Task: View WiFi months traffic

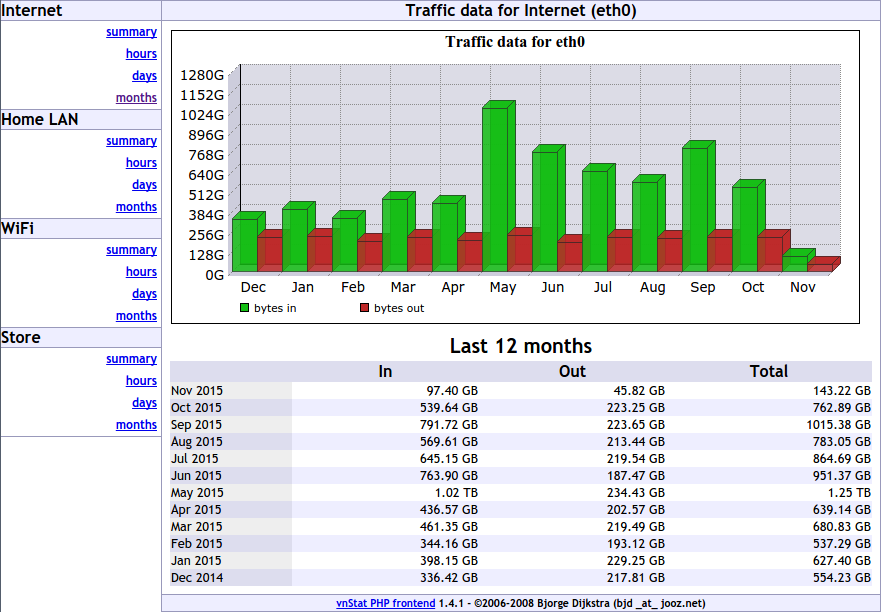Action: 136,316
